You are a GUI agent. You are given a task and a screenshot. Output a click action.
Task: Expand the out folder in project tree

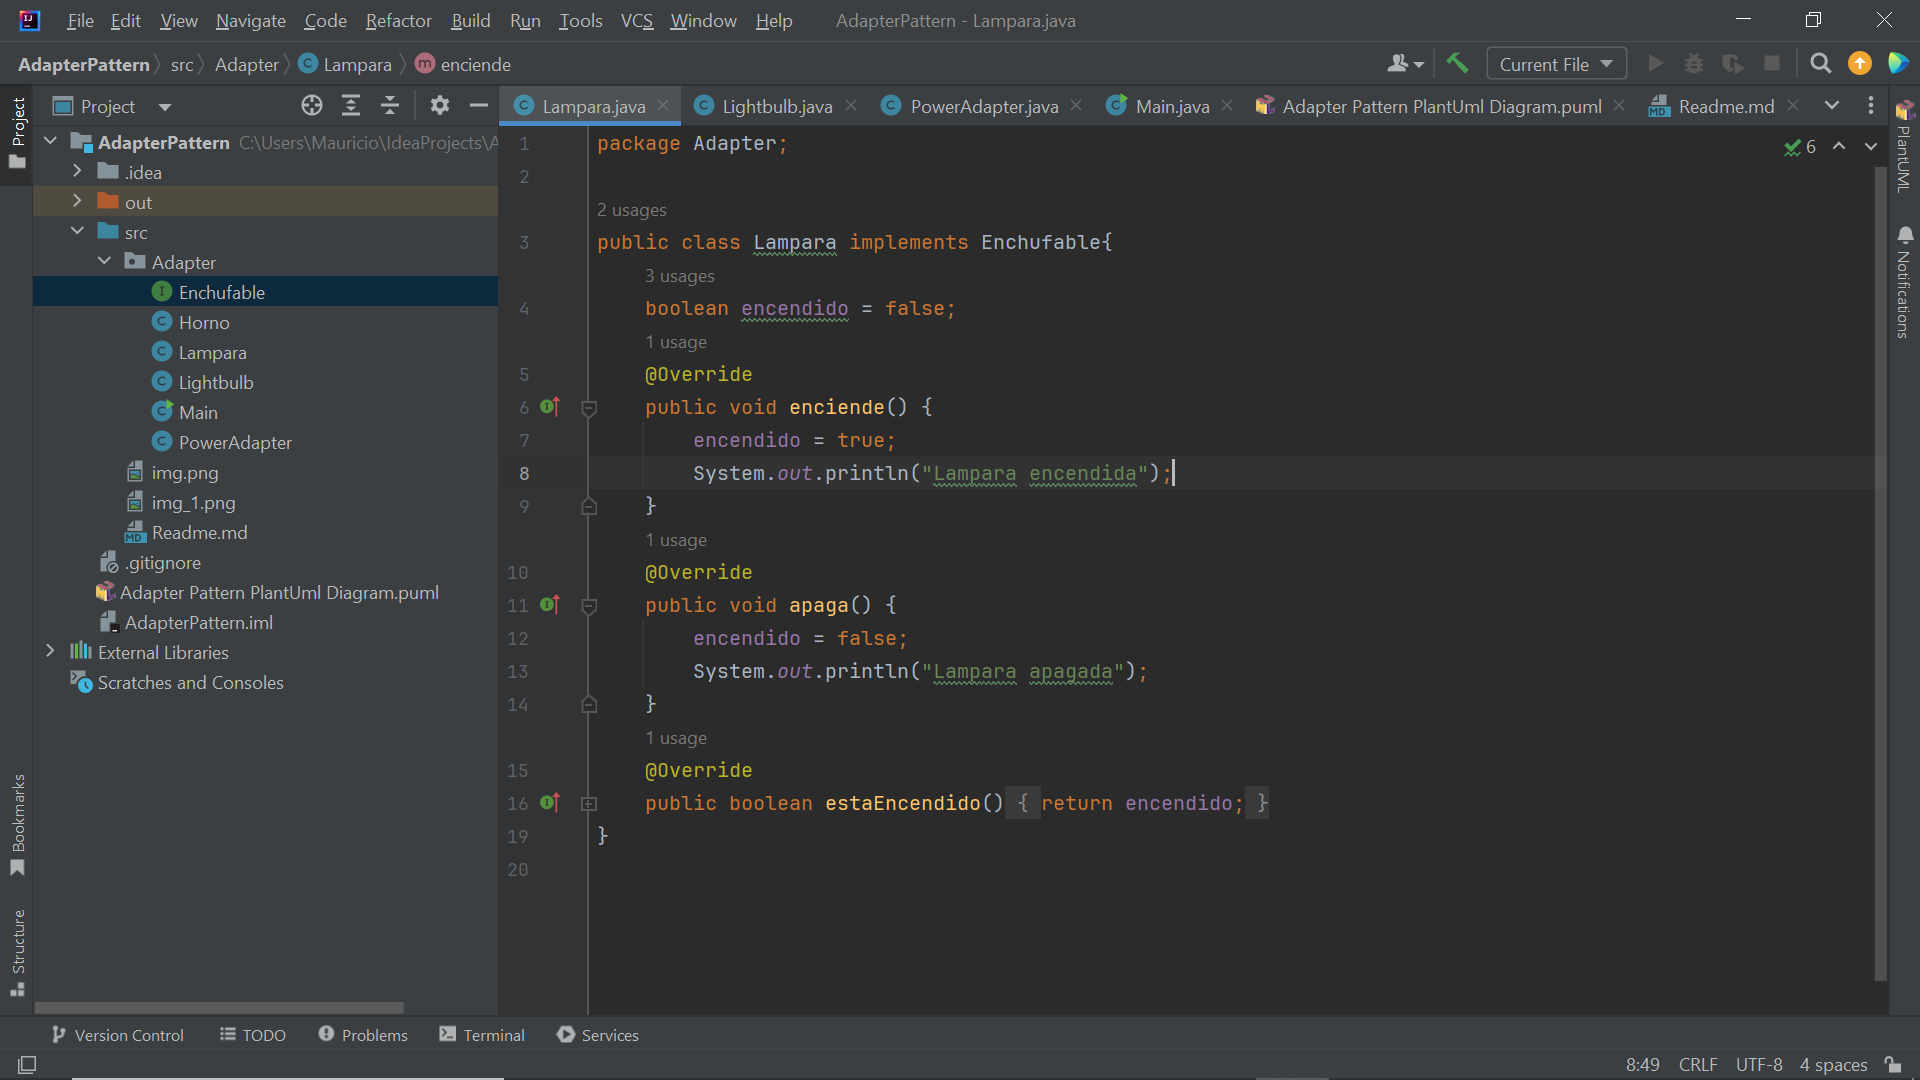click(x=77, y=202)
